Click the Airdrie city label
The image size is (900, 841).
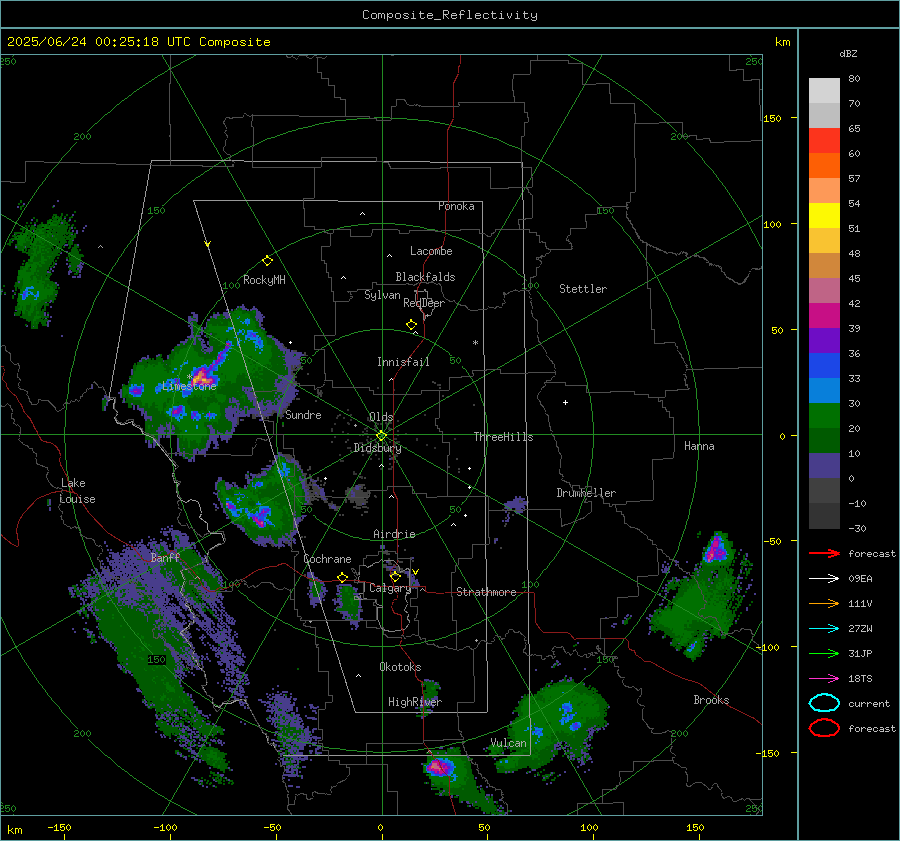[394, 534]
